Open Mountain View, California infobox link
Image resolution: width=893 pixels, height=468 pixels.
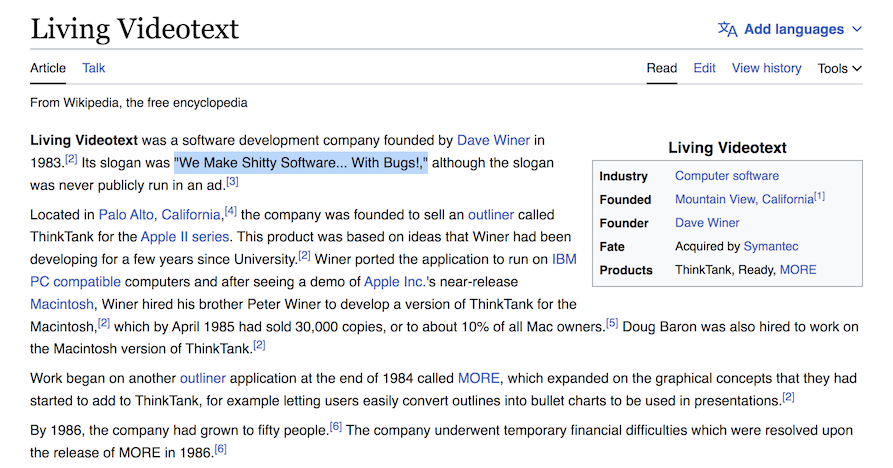(744, 199)
